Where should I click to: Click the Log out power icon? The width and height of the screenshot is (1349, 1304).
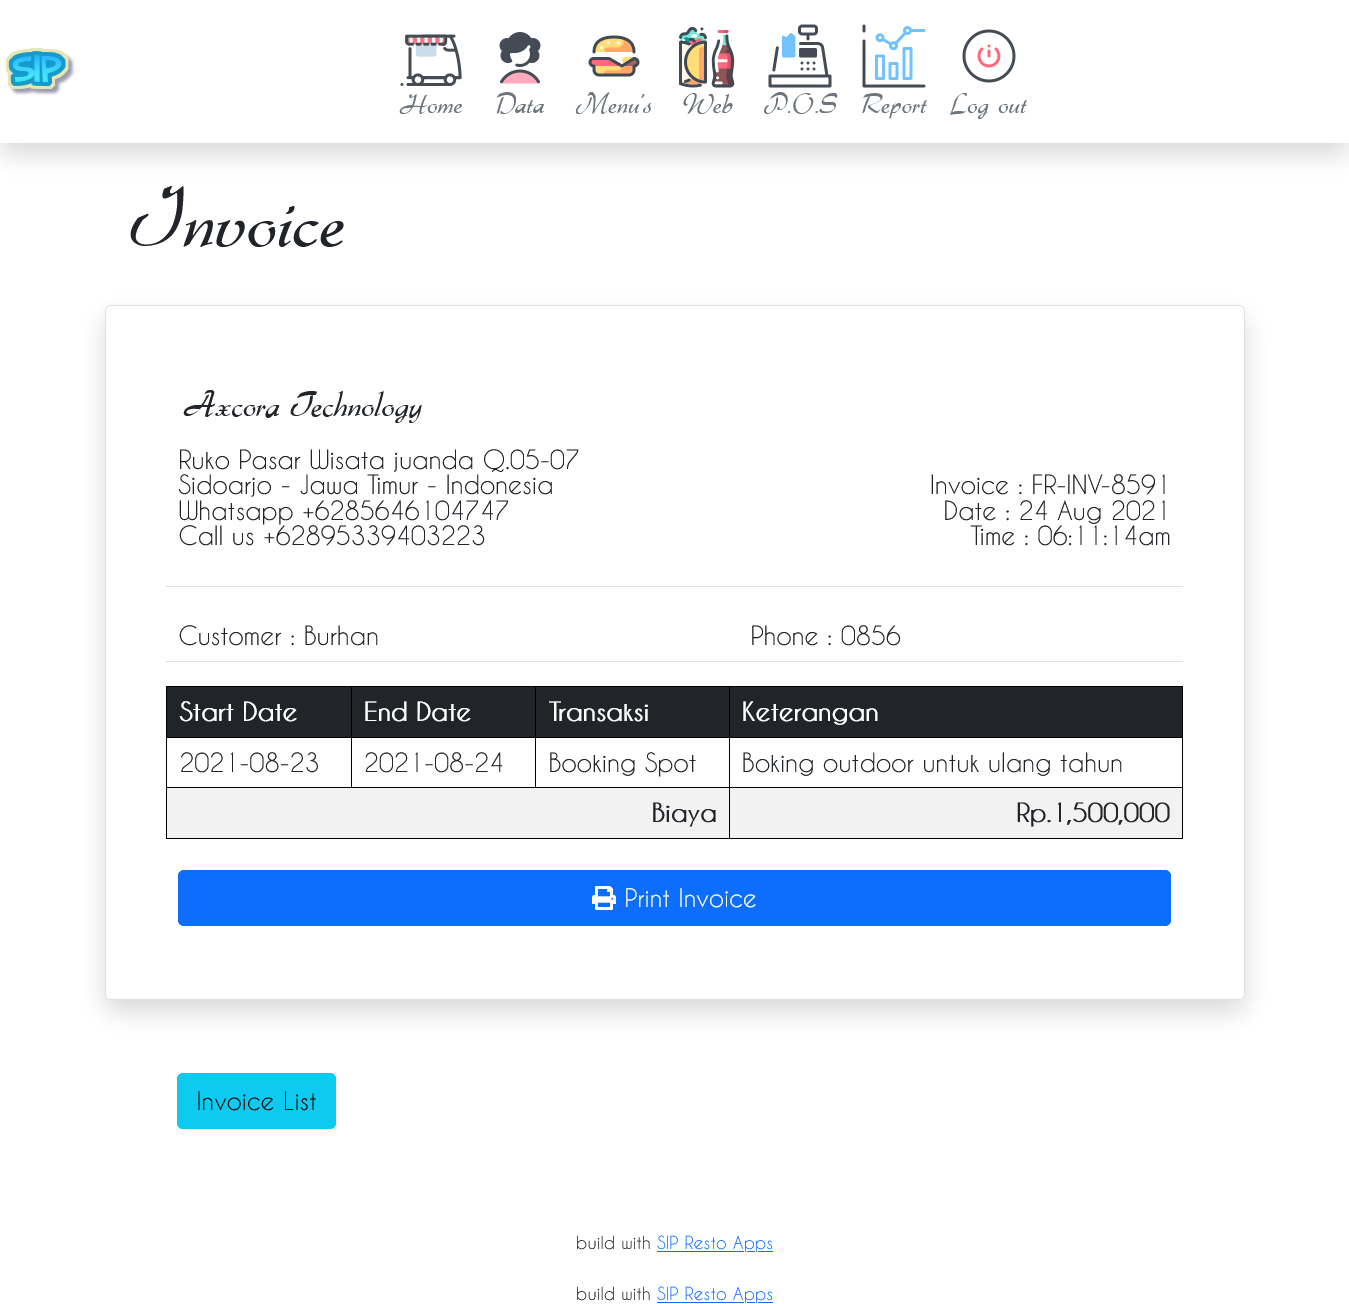click(989, 56)
